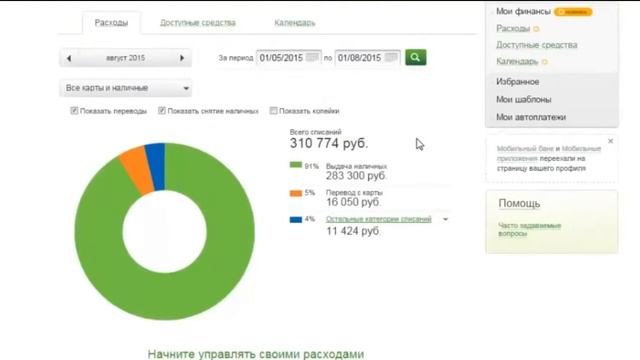Viewport: 640px width, 360px height.
Task: Click the green search button
Action: click(x=416, y=57)
